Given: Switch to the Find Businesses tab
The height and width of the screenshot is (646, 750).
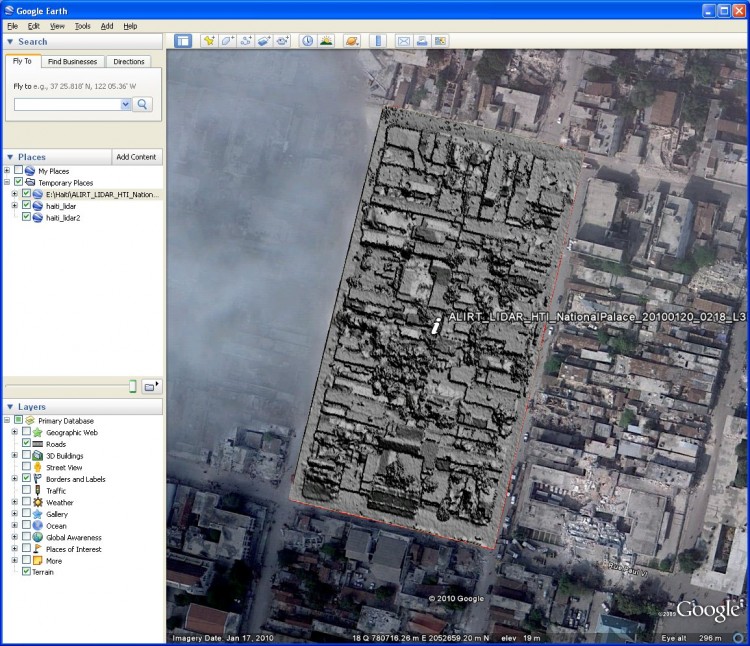Looking at the screenshot, I should (72, 61).
